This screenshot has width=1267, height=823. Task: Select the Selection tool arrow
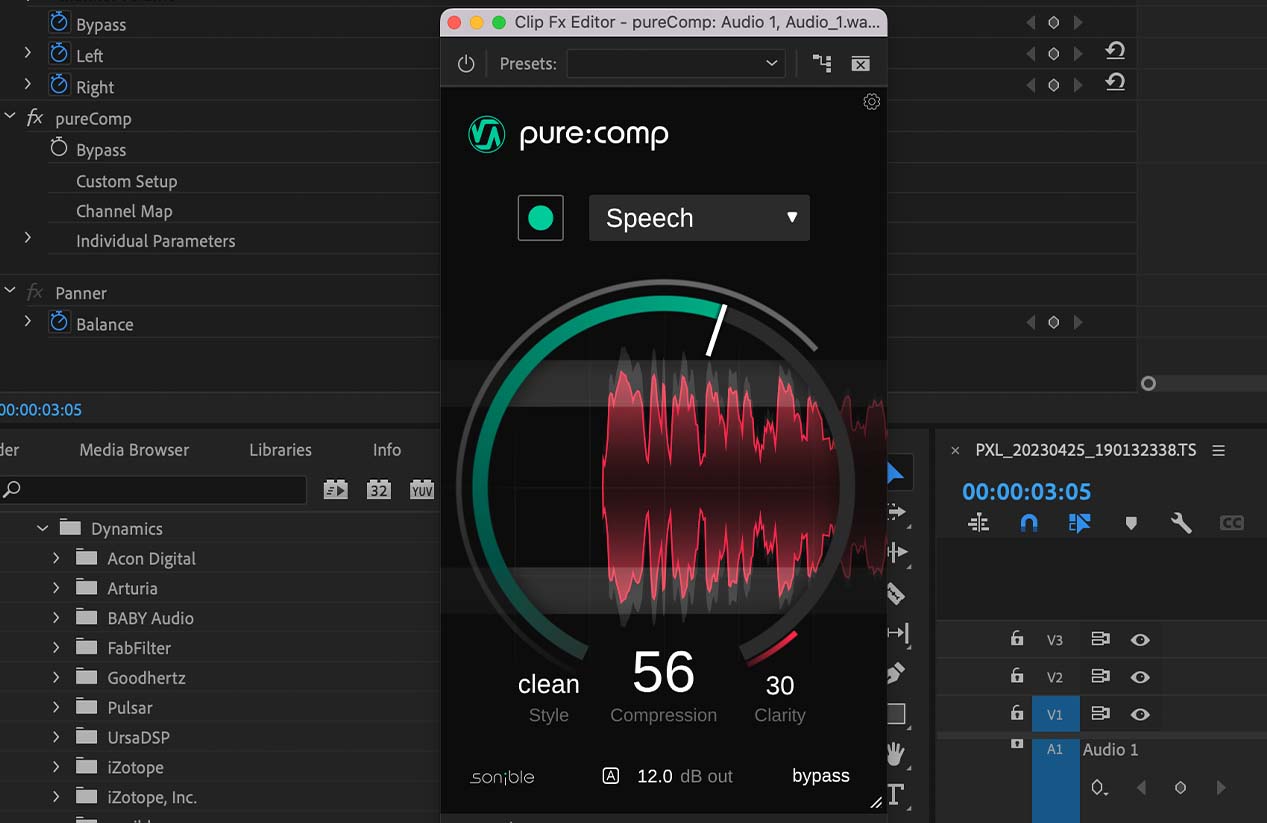[896, 473]
